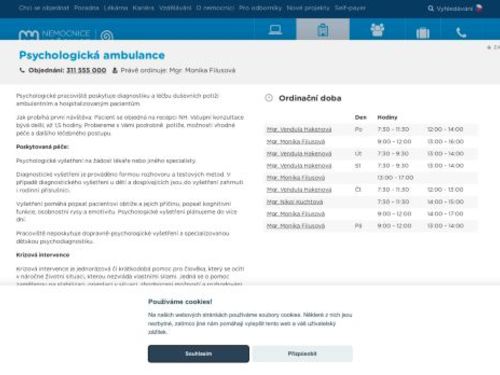Go to O nemocnici in top menu
The height and width of the screenshot is (375, 500).
coord(215,8)
